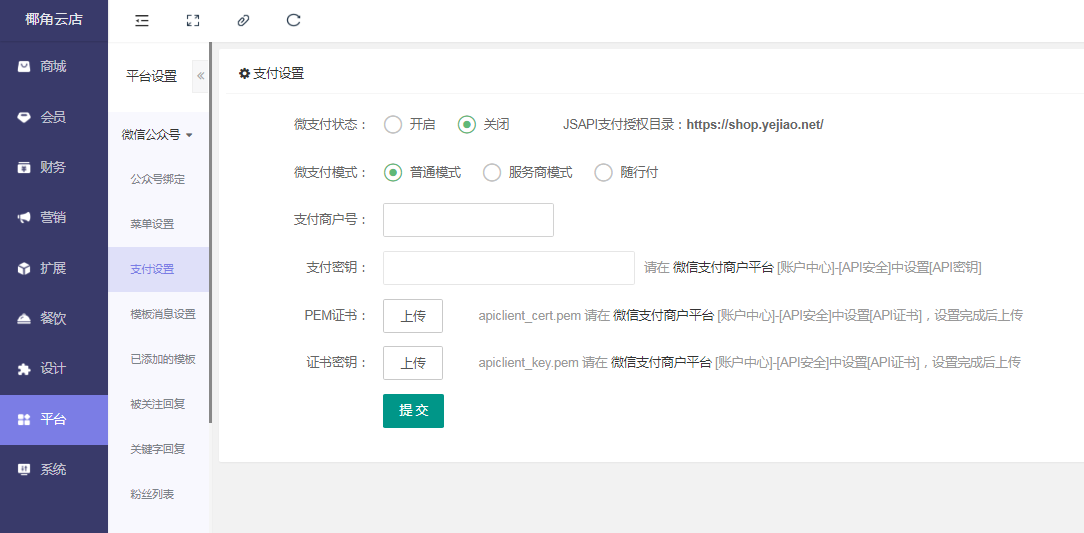Click the 会员 diamond icon

coord(24,117)
